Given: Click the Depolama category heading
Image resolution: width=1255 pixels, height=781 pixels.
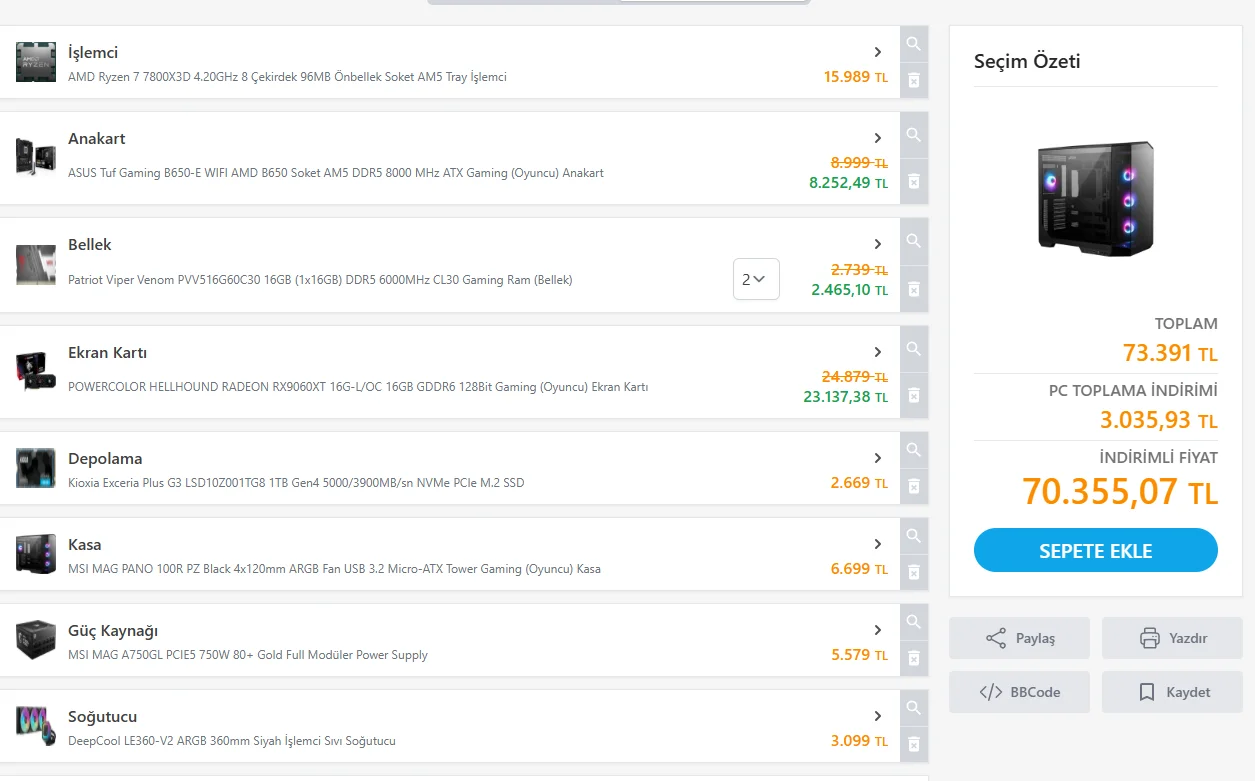Looking at the screenshot, I should tap(105, 459).
